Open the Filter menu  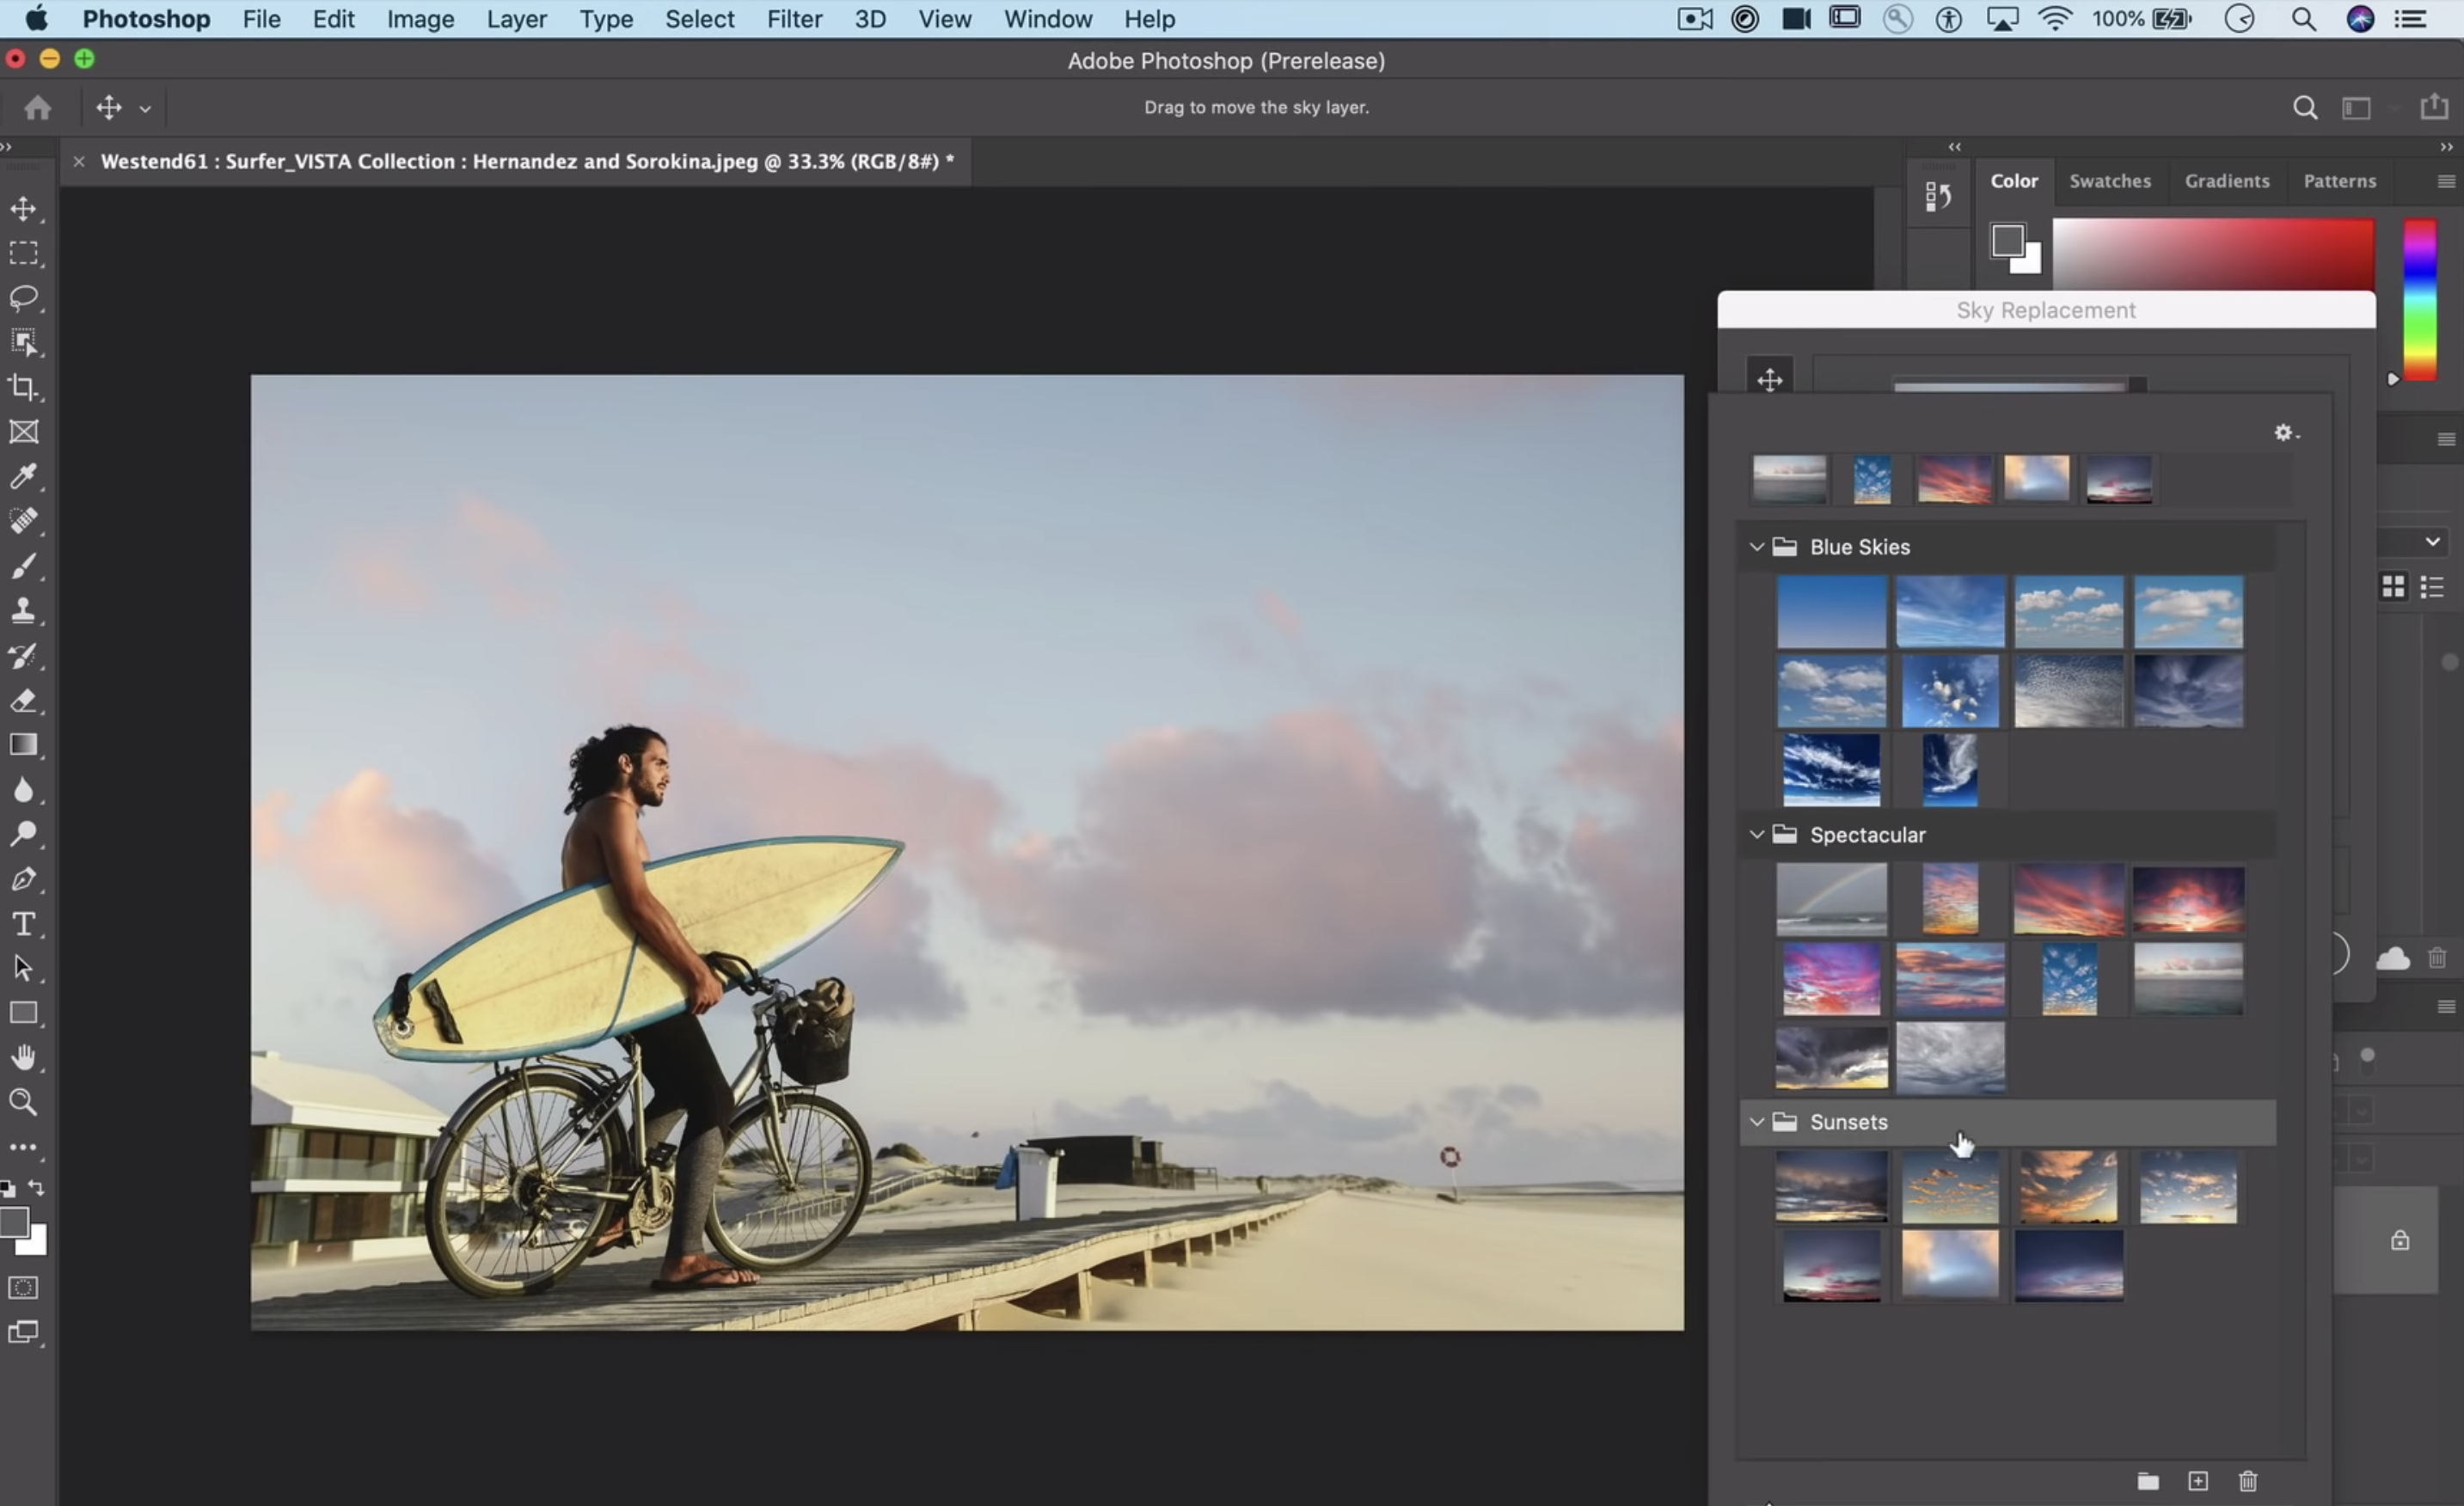794,19
